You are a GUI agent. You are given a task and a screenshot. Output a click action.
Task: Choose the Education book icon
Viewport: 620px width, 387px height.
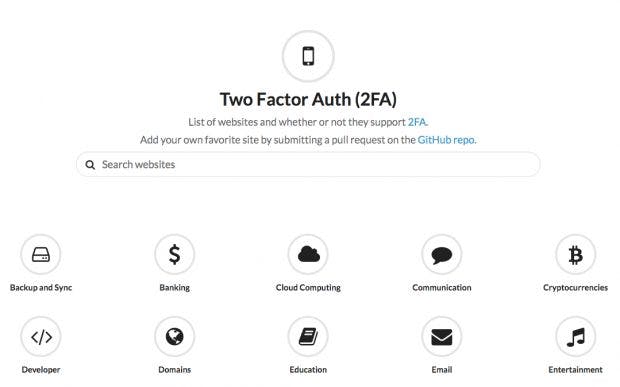click(x=308, y=337)
